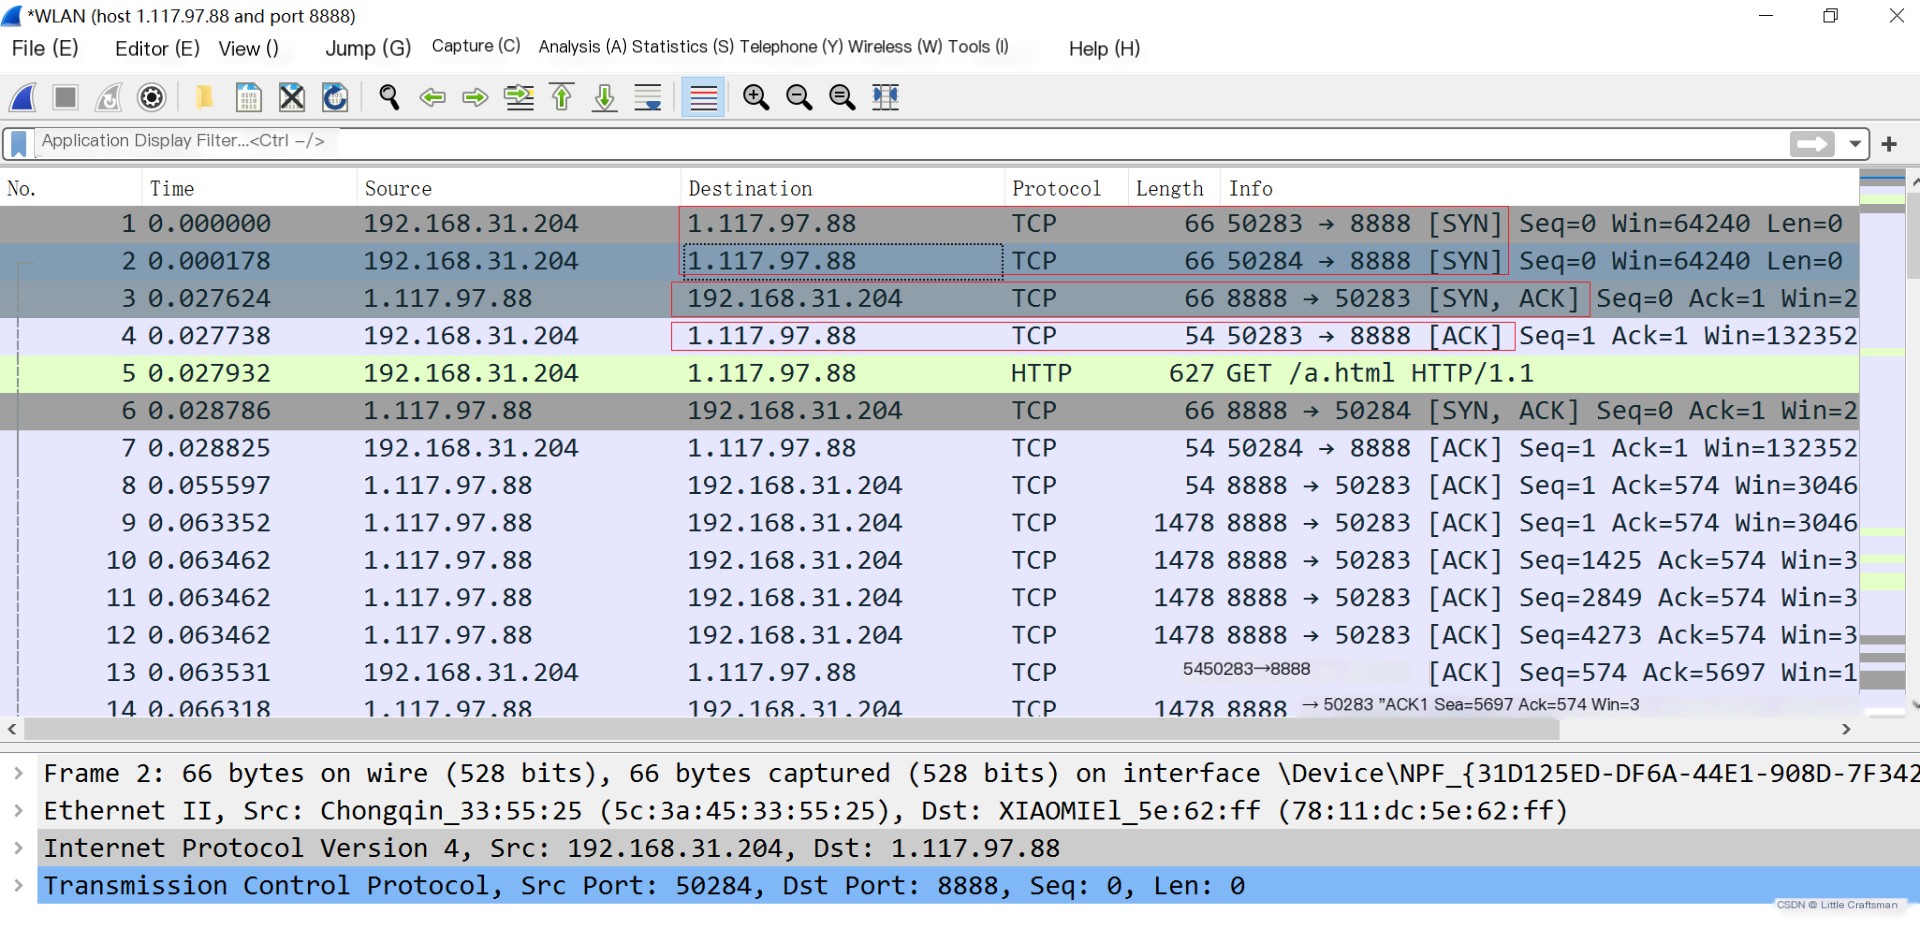Viewport: 1920px width, 928px height.
Task: Open the Capture menu
Action: [x=476, y=46]
